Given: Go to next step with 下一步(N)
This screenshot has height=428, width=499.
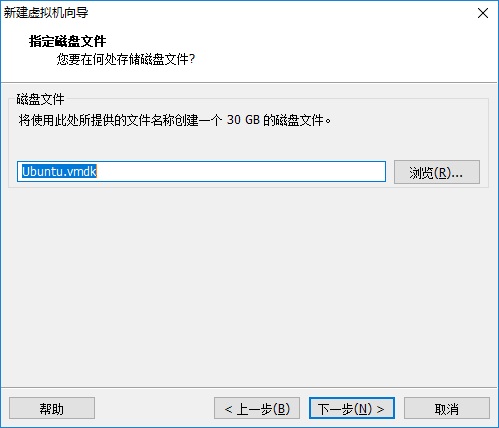Looking at the screenshot, I should [352, 408].
